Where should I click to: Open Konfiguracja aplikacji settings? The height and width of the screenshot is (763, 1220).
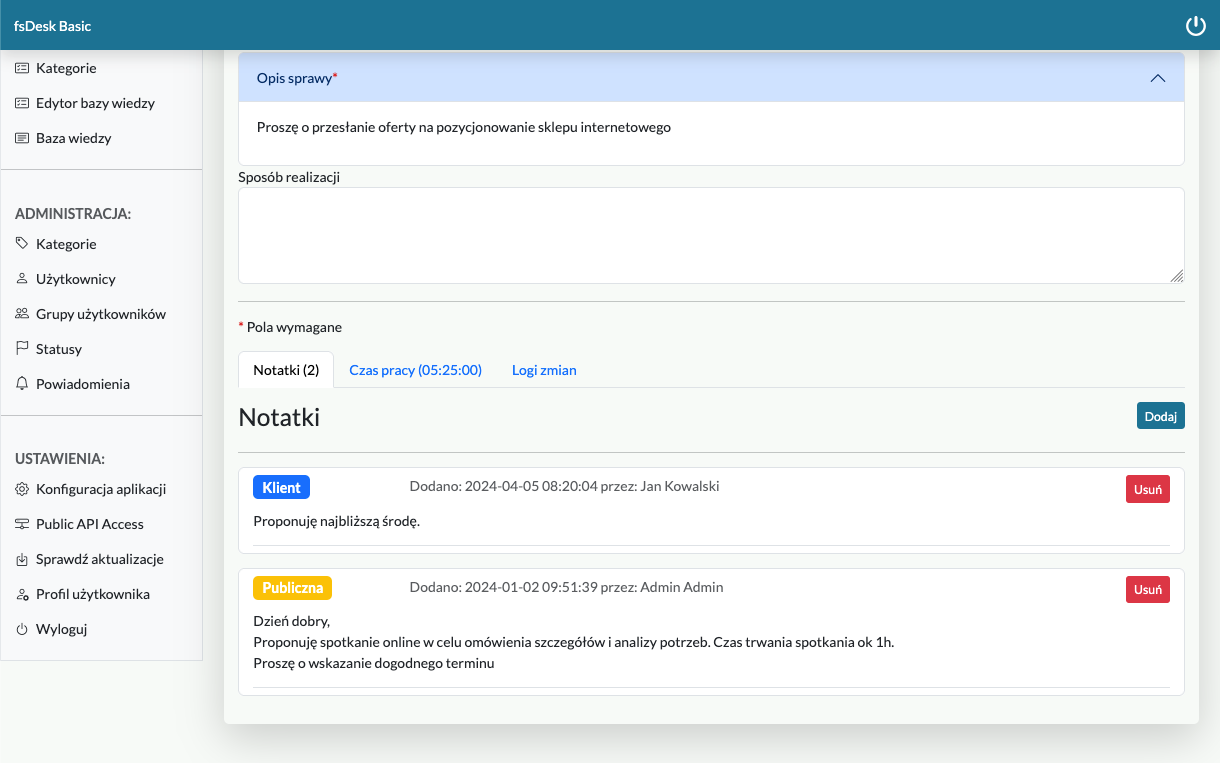pyautogui.click(x=100, y=489)
